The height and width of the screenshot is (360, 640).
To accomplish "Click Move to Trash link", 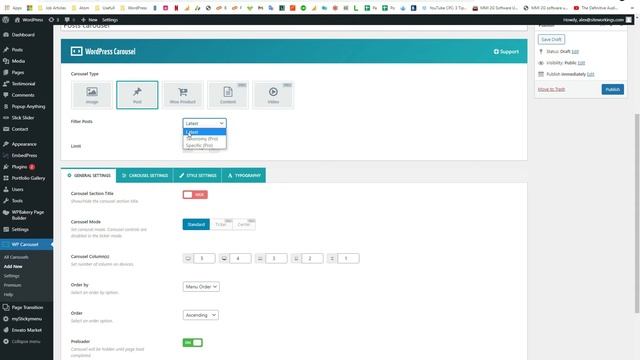I will tap(551, 89).
